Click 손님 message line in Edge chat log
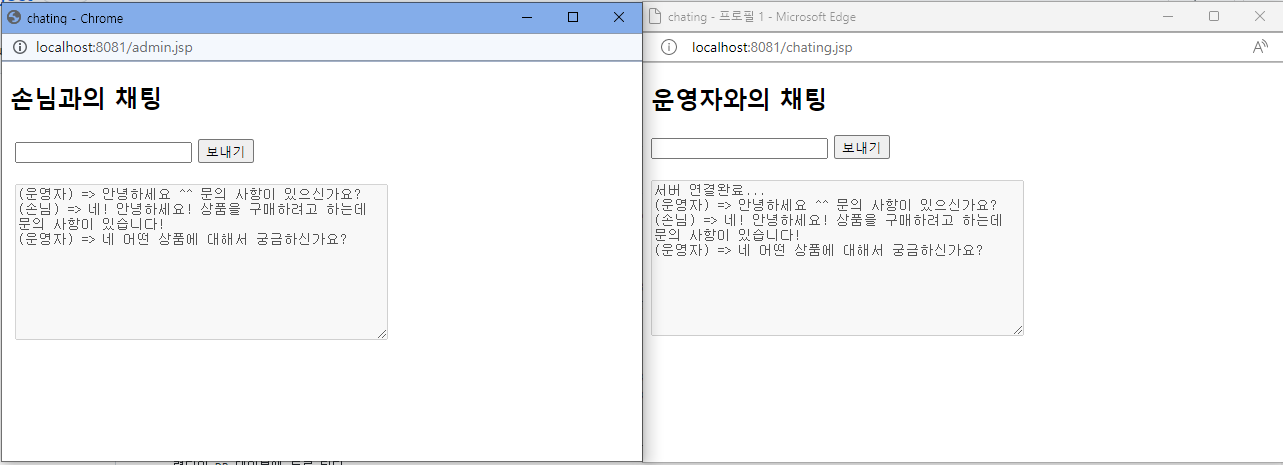The height and width of the screenshot is (465, 1283). coord(829,227)
